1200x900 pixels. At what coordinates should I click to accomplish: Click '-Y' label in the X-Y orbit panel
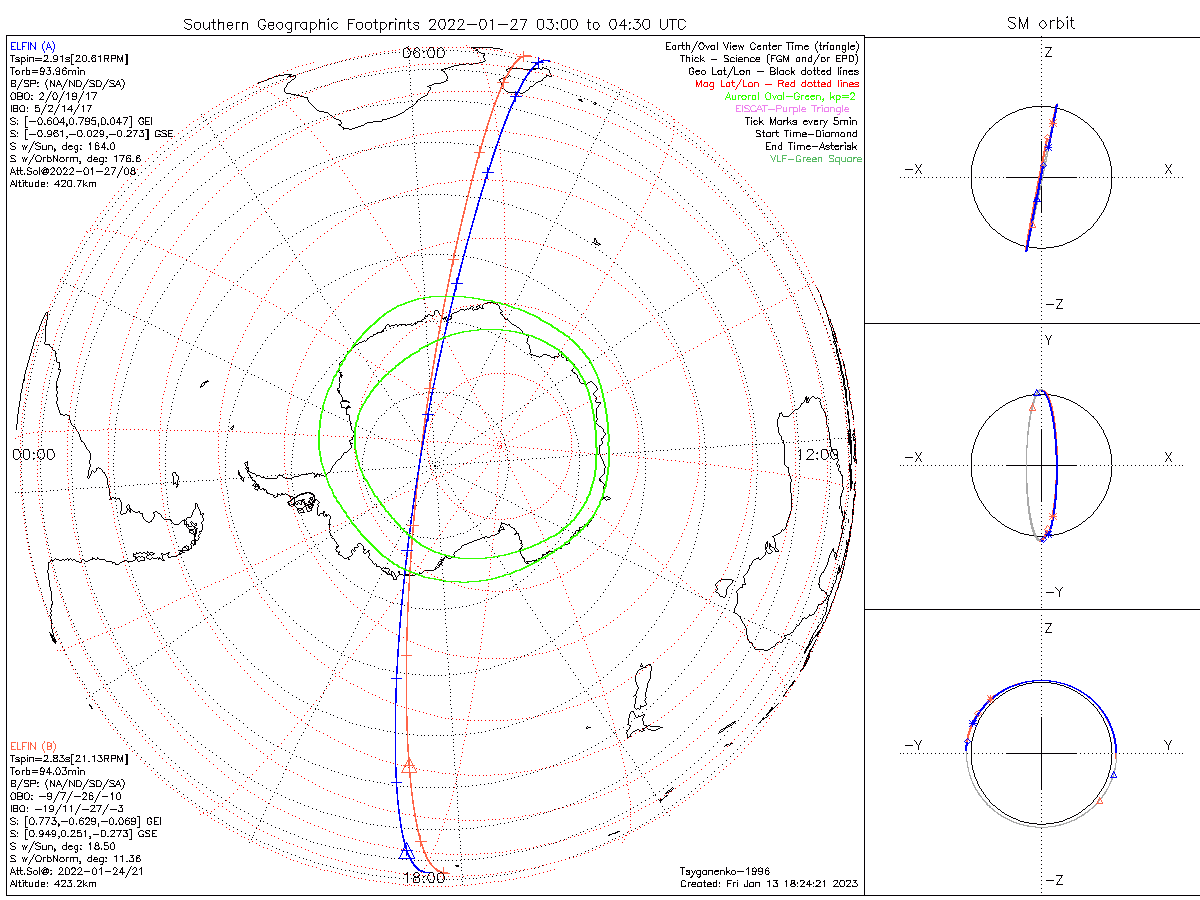[x=1054, y=593]
